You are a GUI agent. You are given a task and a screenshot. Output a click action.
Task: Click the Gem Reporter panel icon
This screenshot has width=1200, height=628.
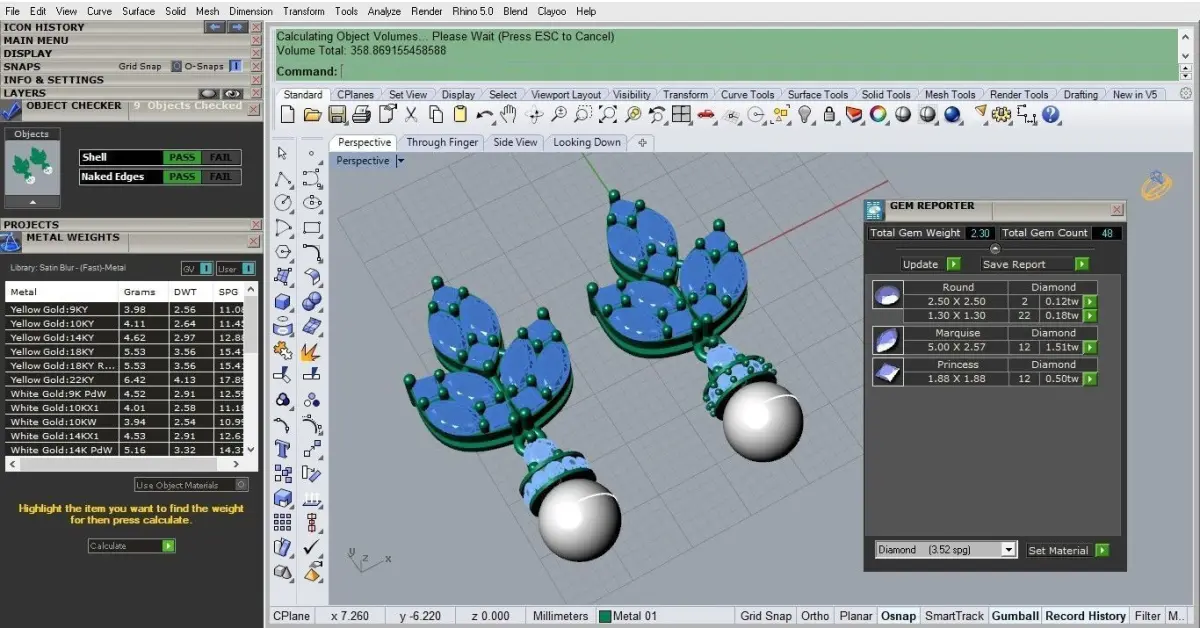pyautogui.click(x=874, y=210)
